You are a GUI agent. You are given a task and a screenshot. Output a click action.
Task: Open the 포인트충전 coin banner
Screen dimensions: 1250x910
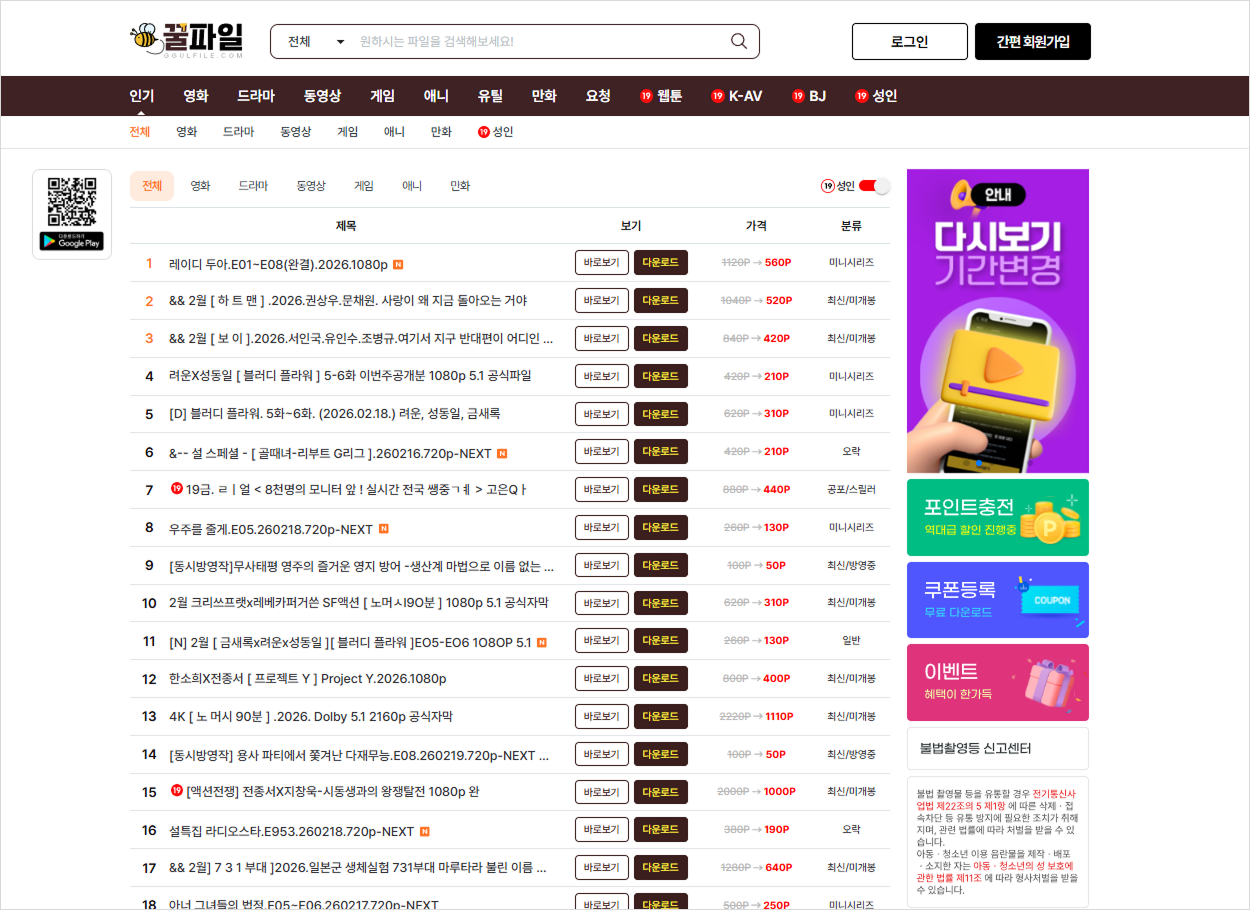tap(997, 517)
